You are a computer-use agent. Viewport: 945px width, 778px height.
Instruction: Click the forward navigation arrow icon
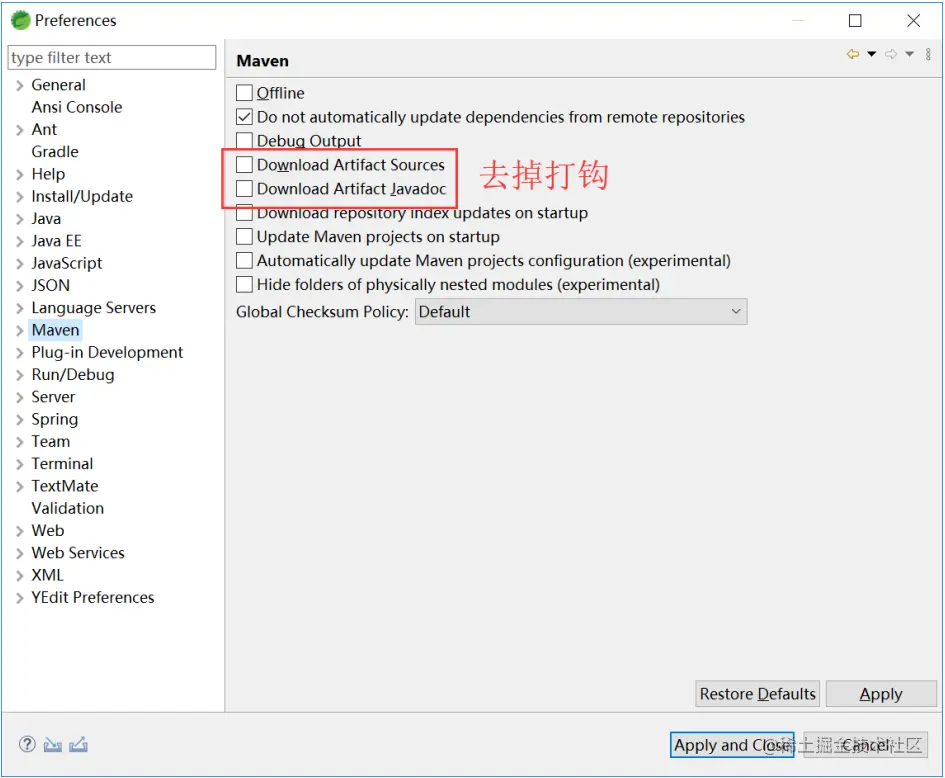click(891, 54)
